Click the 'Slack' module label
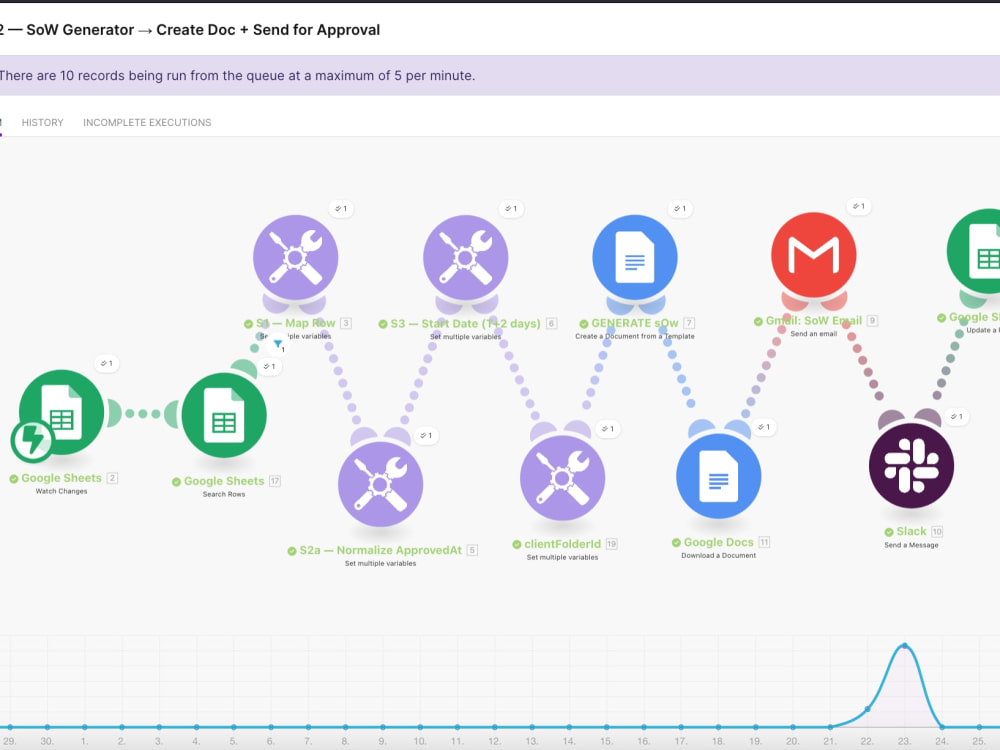 coord(911,531)
